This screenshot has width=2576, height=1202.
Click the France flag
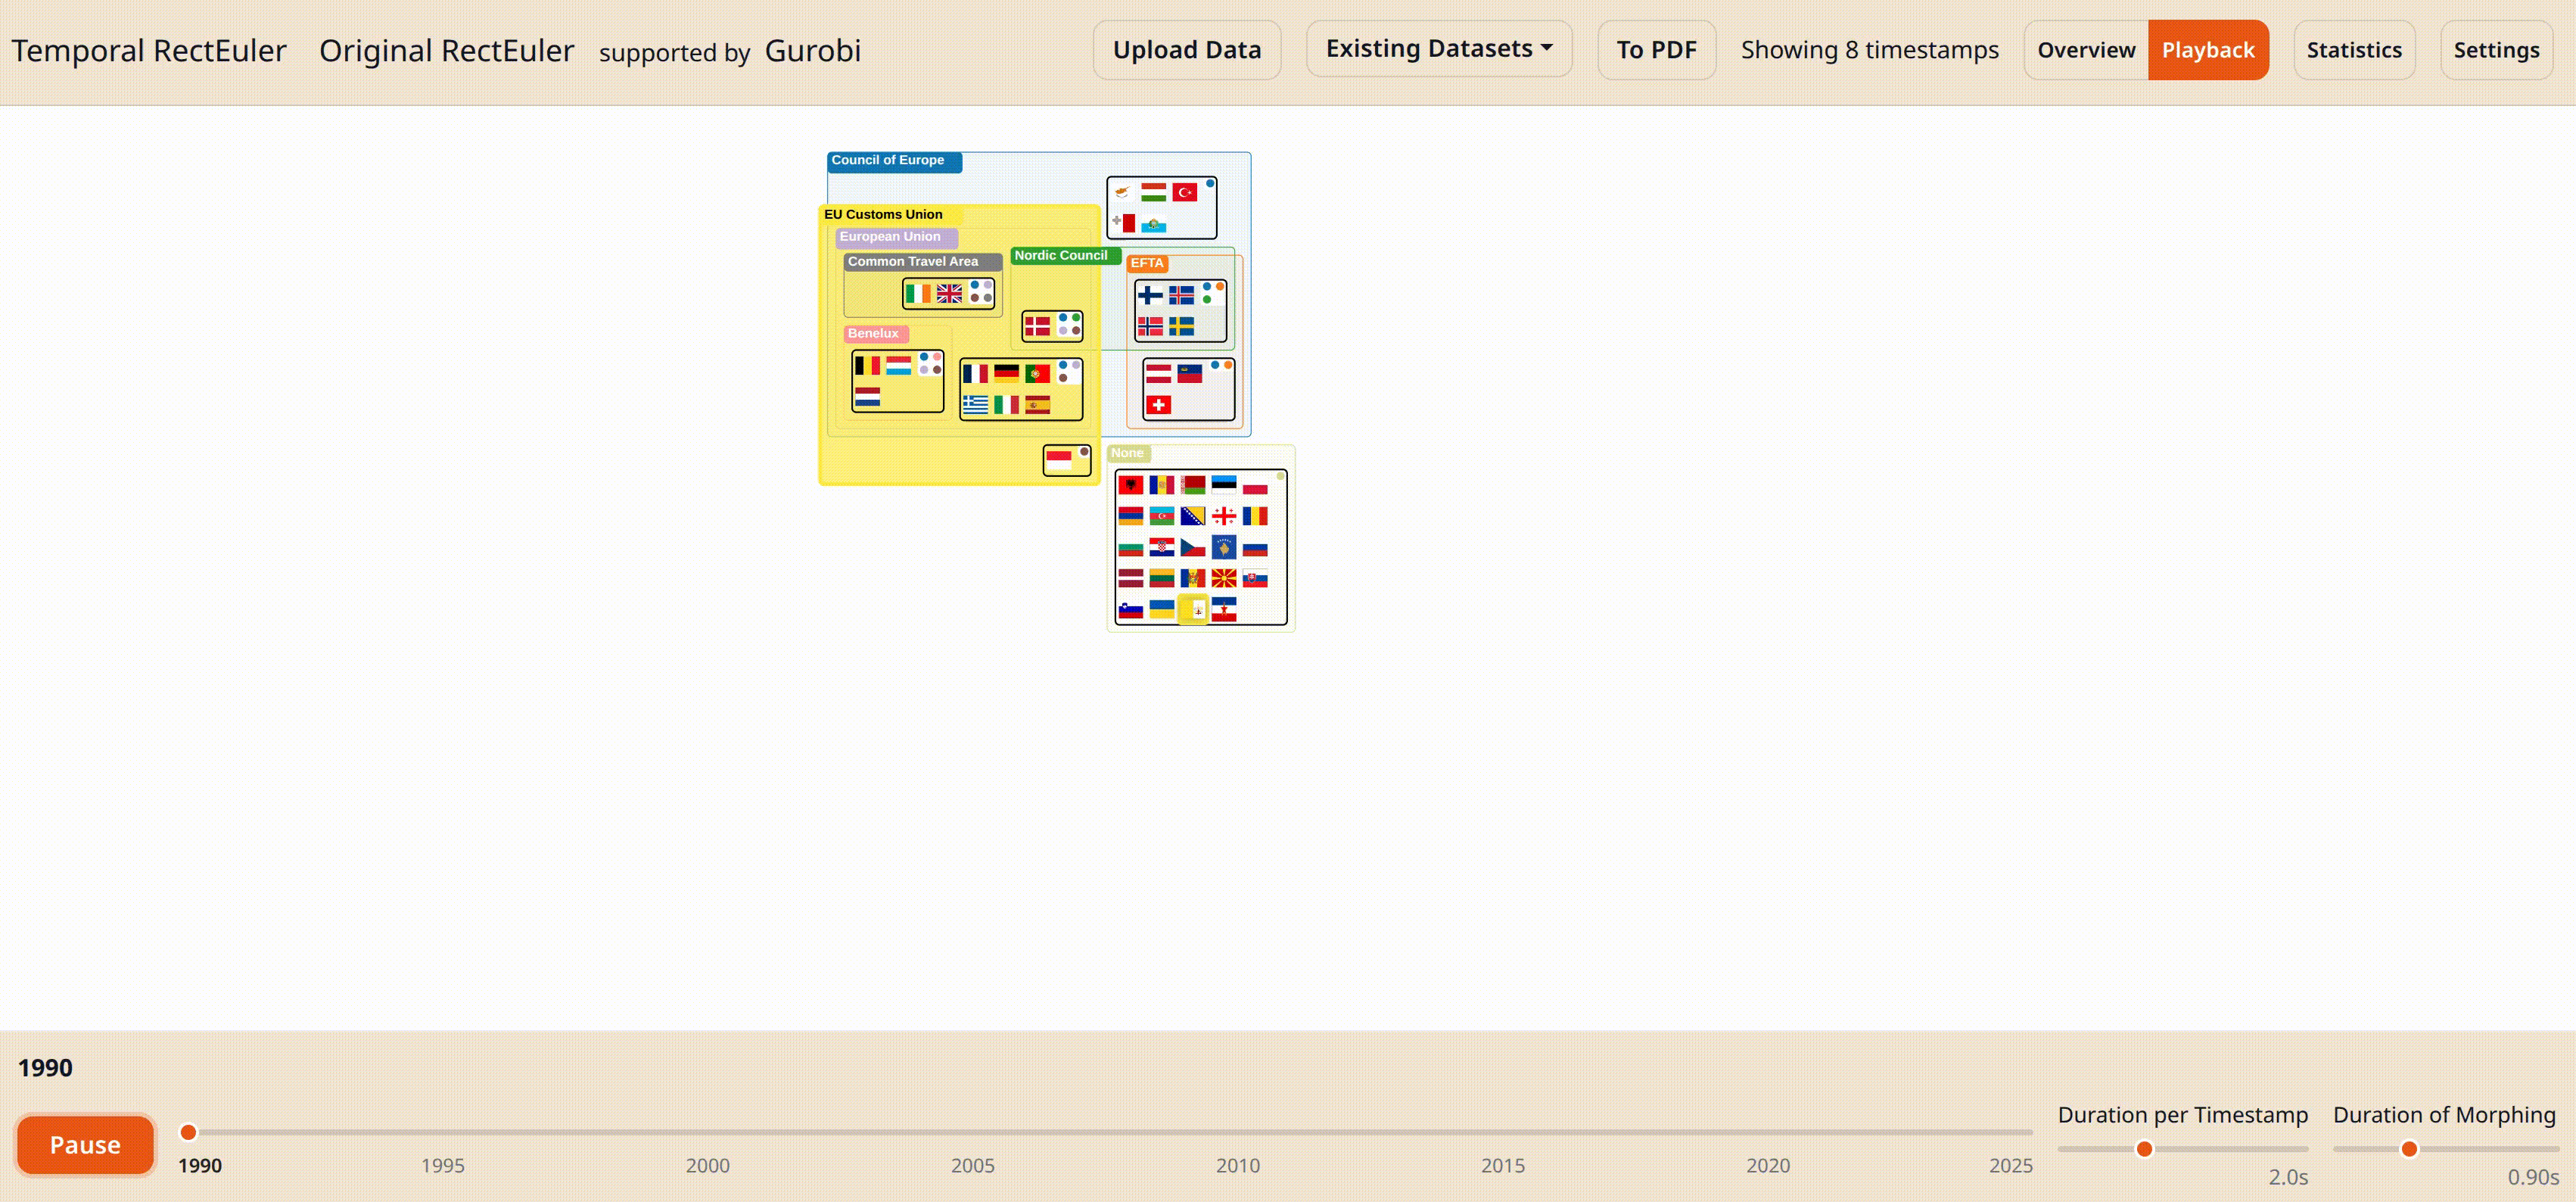click(x=975, y=374)
